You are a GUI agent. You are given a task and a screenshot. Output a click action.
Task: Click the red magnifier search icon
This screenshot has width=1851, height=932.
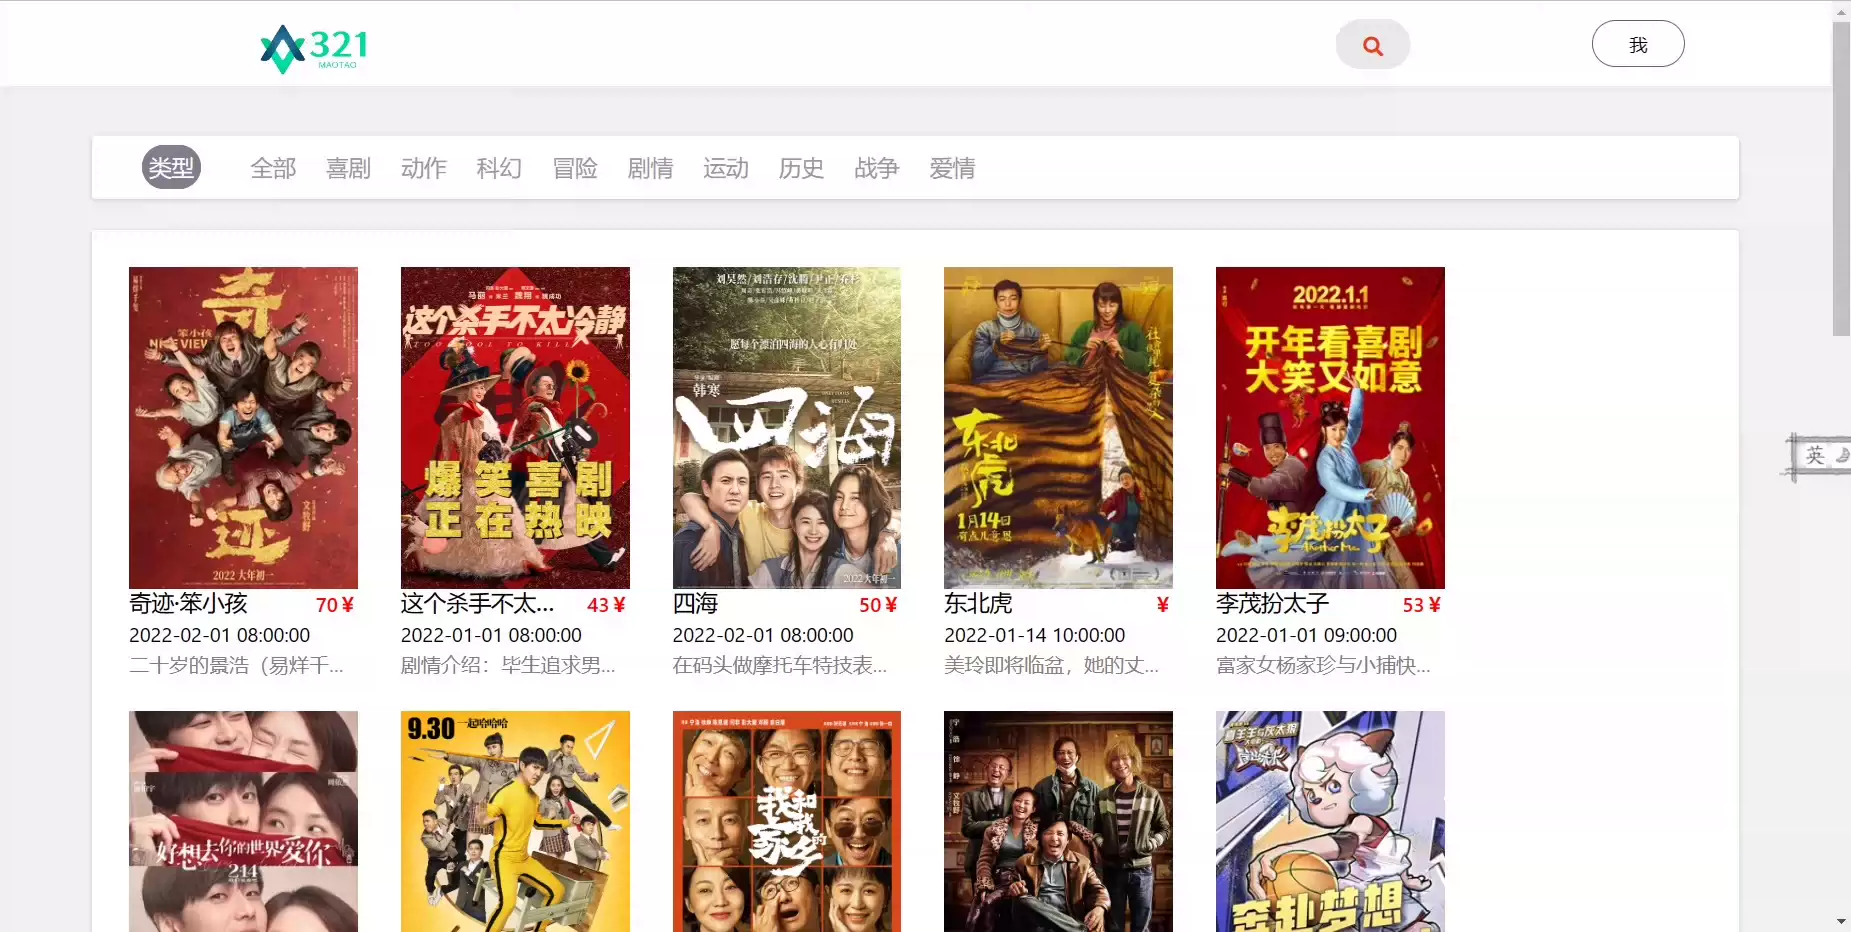[1372, 45]
